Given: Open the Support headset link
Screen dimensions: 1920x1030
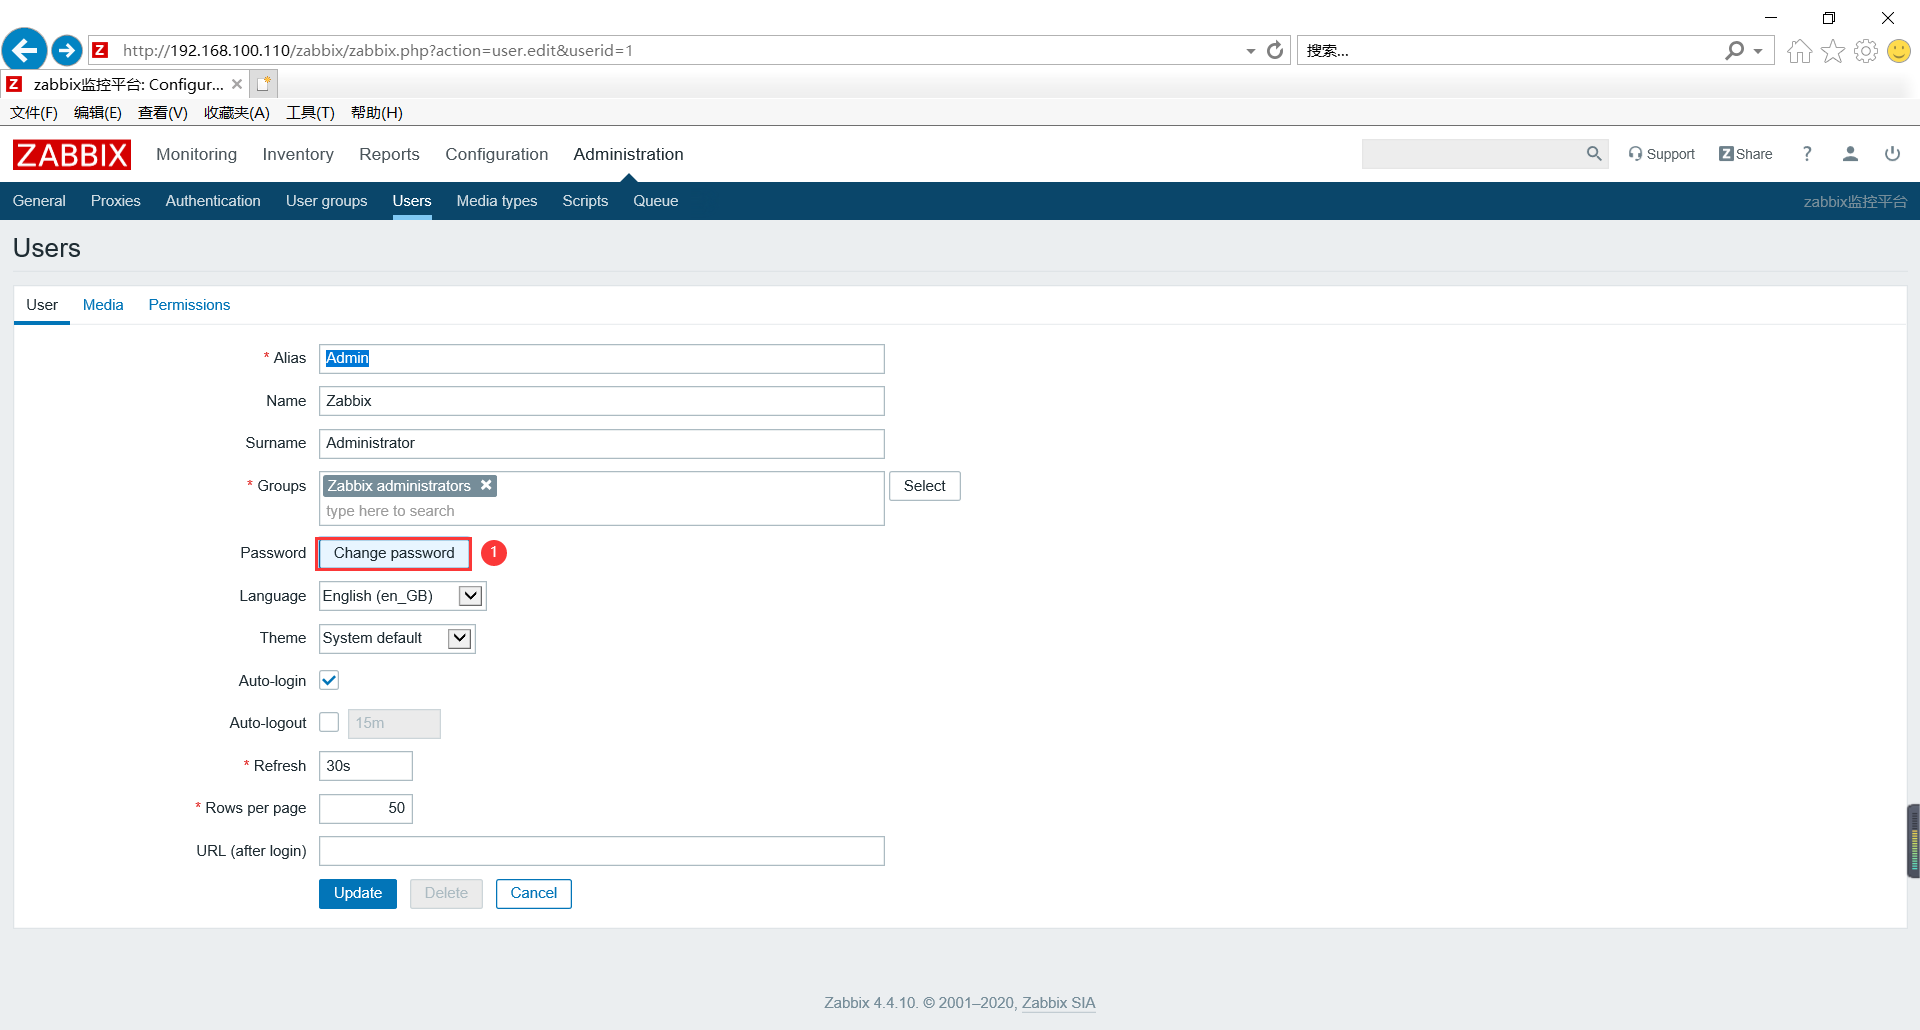Looking at the screenshot, I should coord(1661,154).
